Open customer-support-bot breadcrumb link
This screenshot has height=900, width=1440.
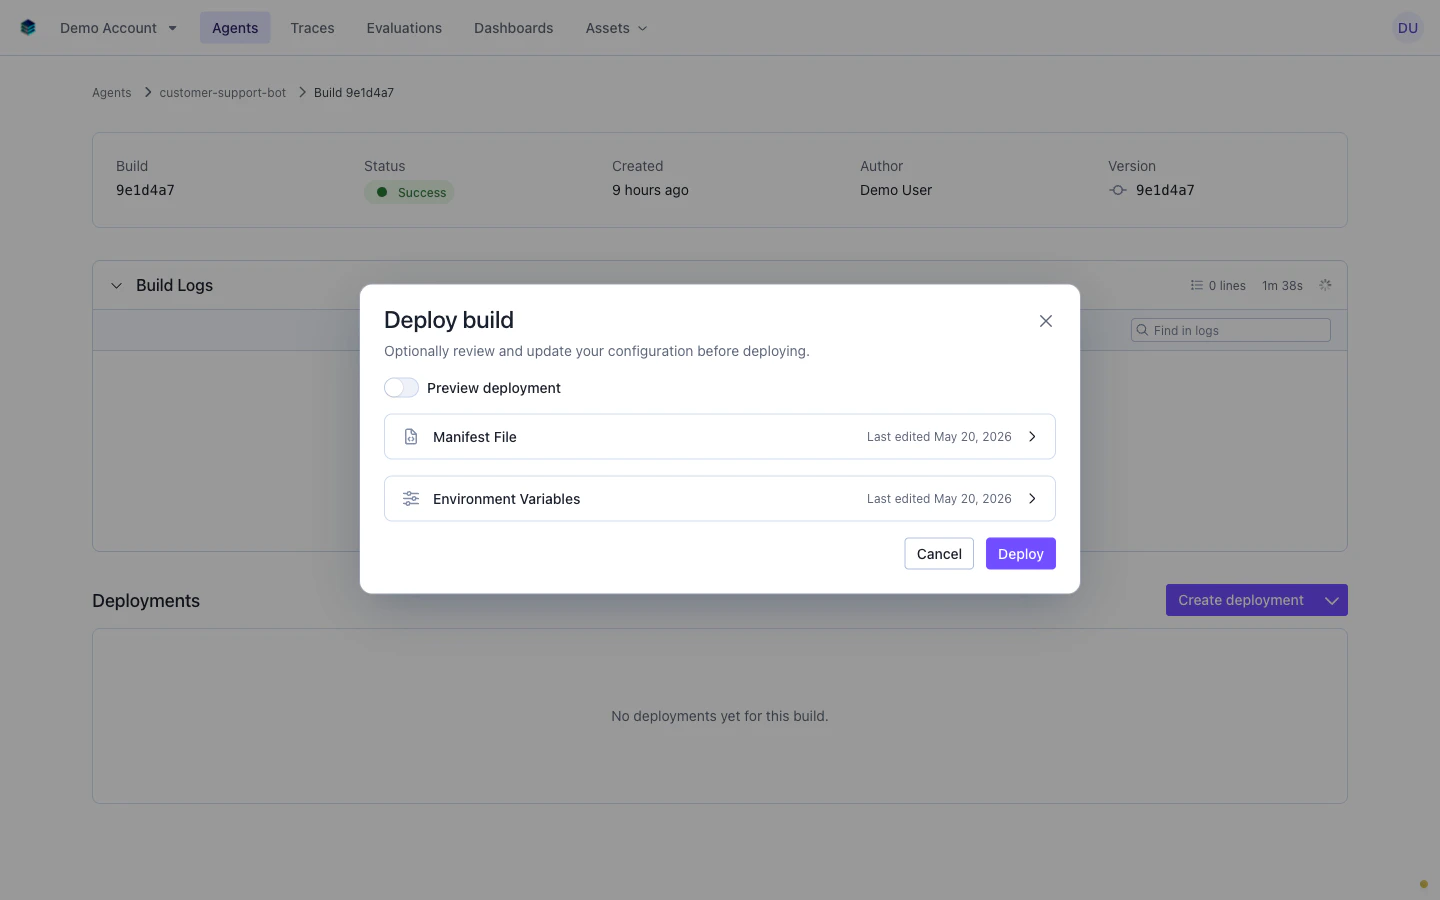click(222, 93)
